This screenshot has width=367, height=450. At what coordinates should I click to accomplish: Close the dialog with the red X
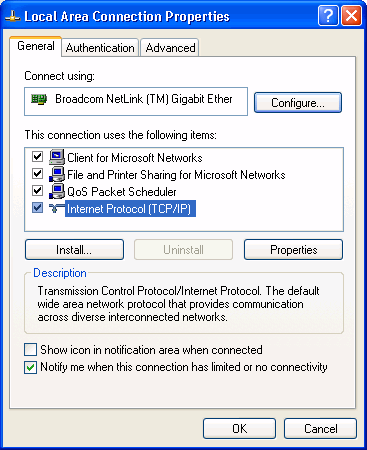point(351,15)
